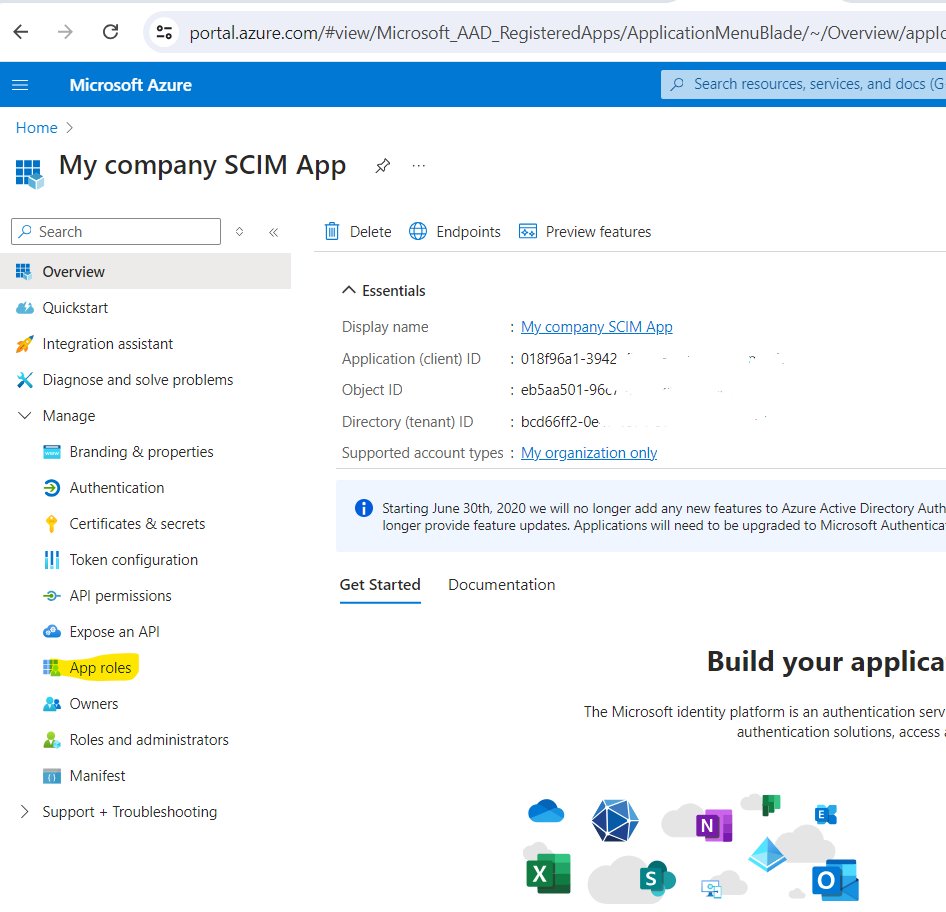Viewport: 946px width, 912px height.
Task: Click Delete button label in toolbar
Action: point(370,232)
